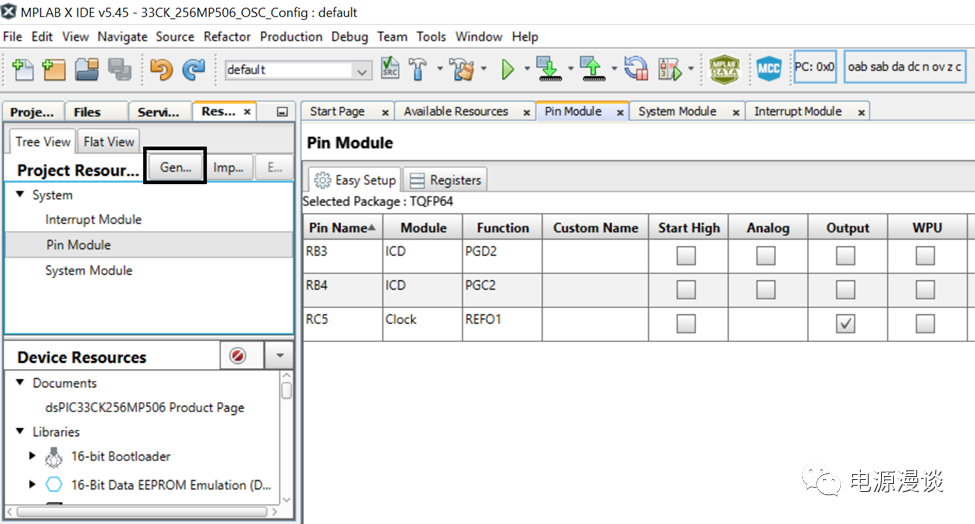Click the Generate button in Project Resources
This screenshot has width=975, height=524.
point(175,167)
